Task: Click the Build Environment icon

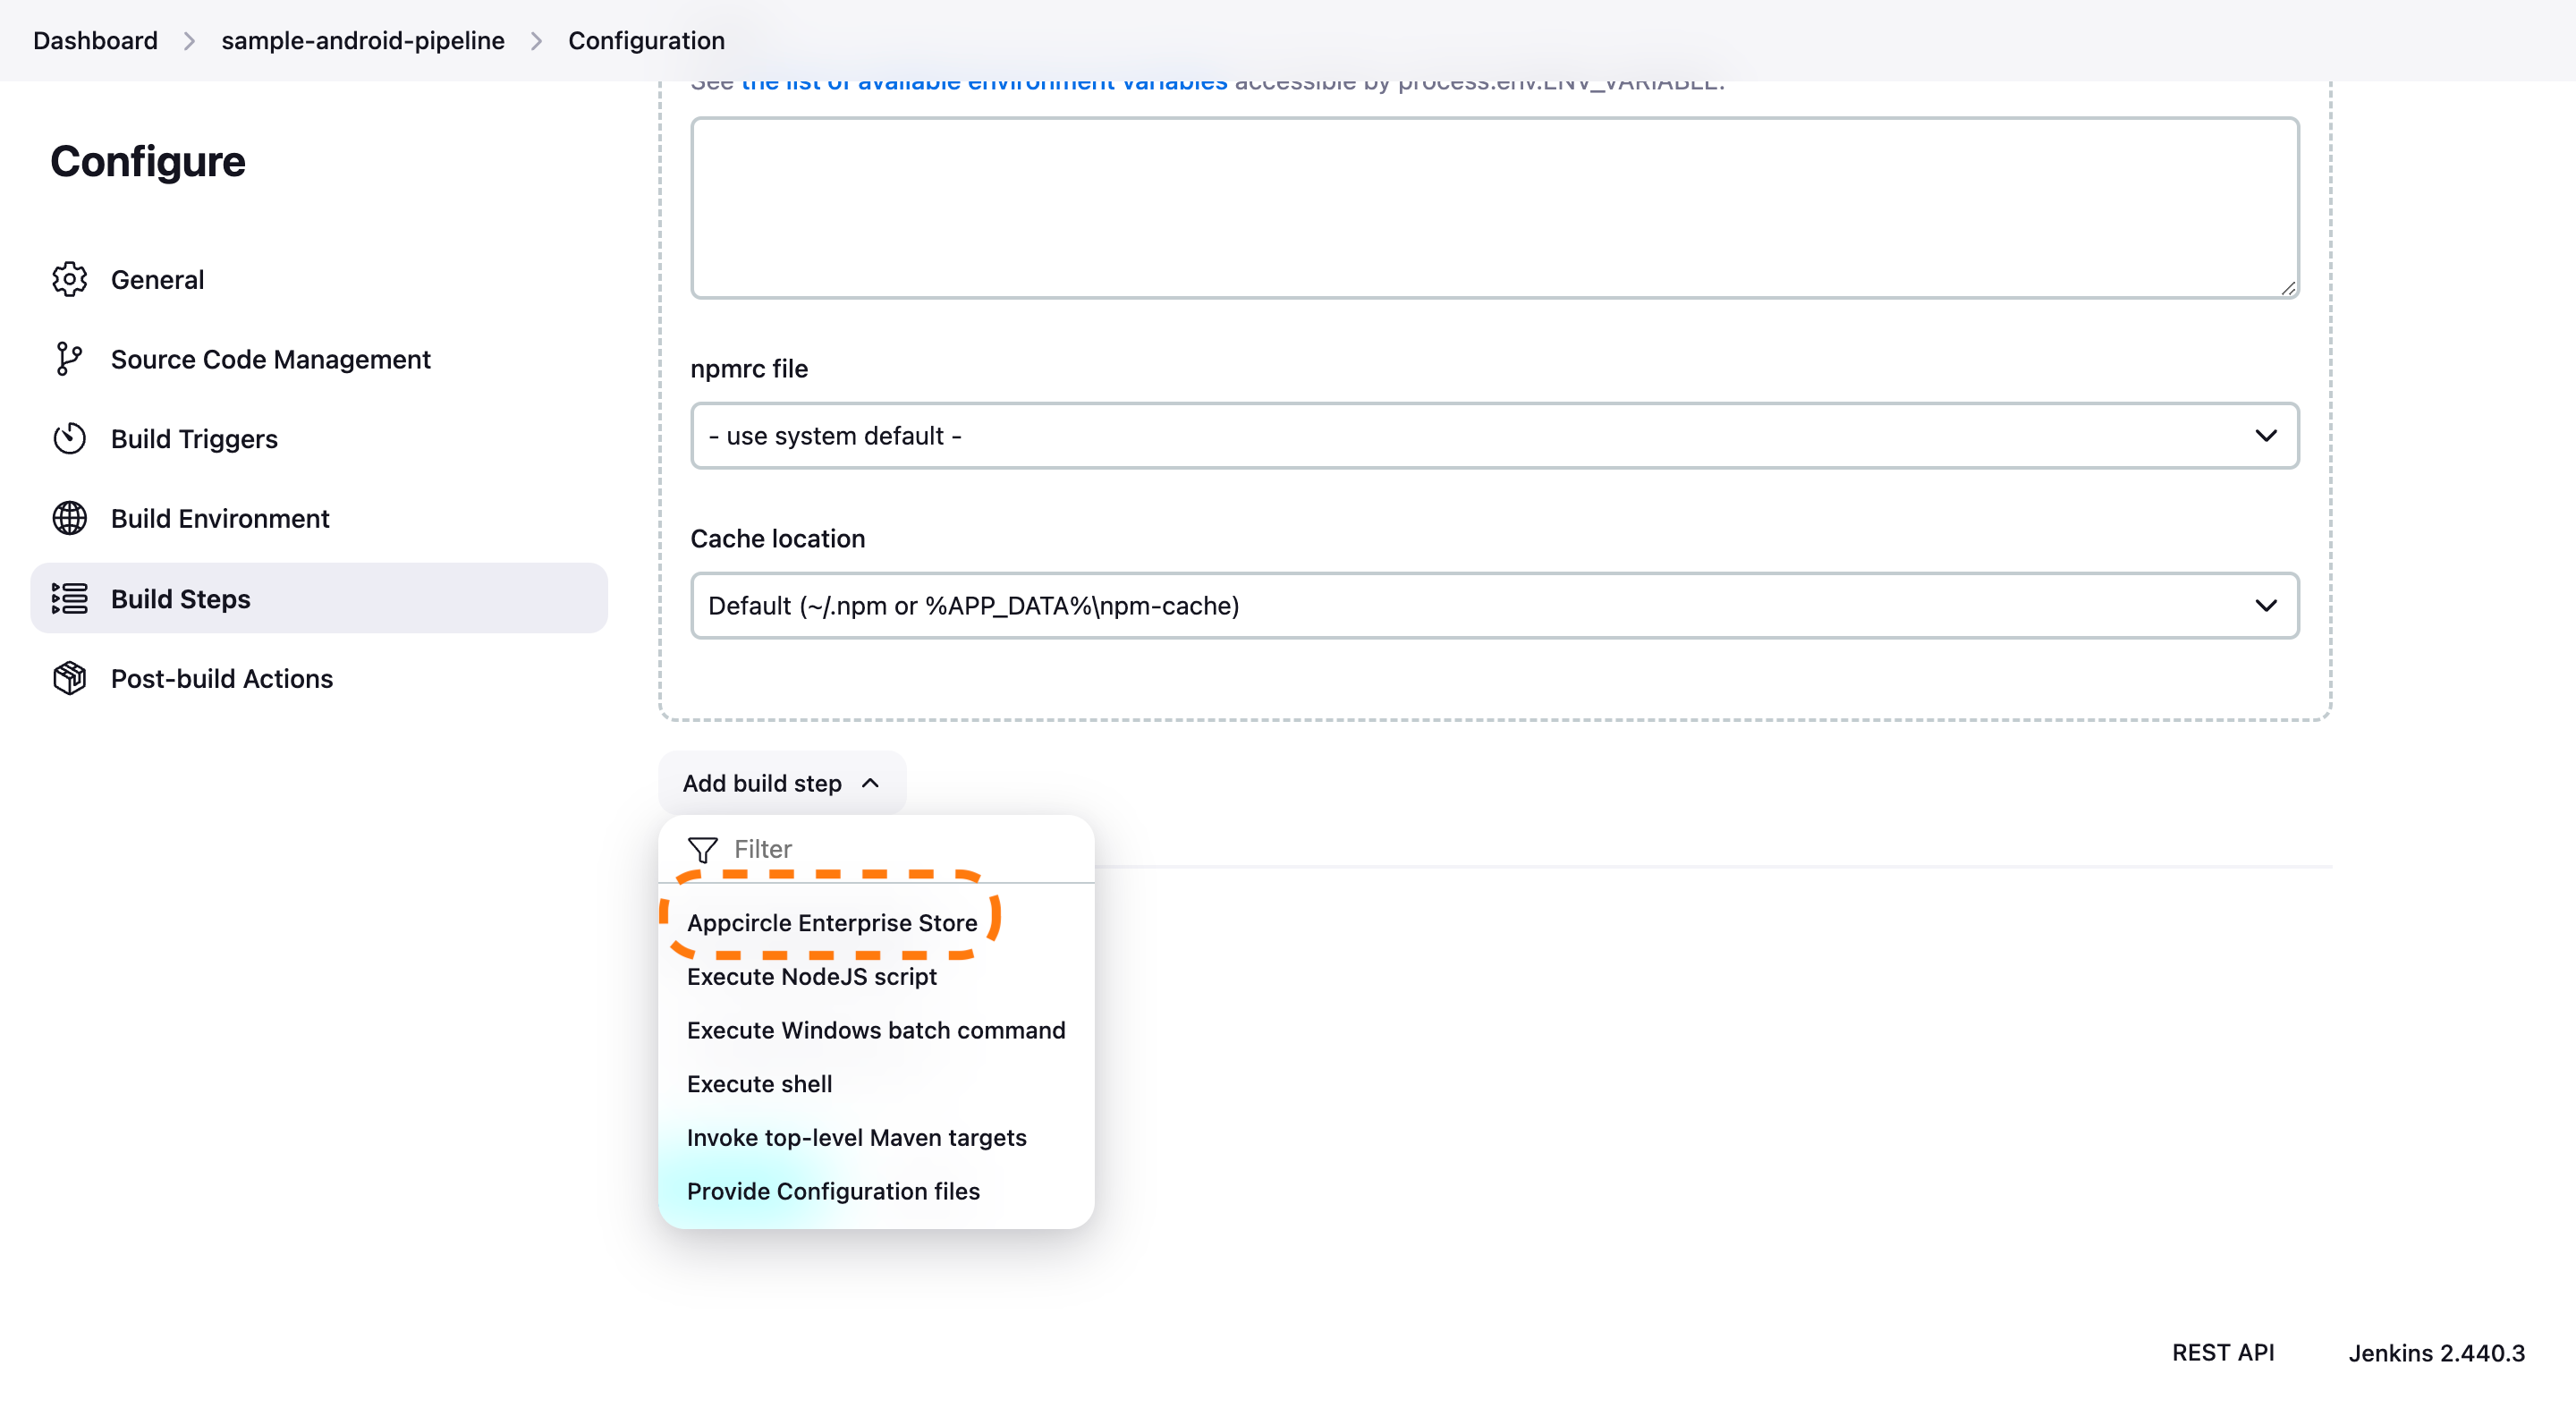Action: click(x=70, y=517)
